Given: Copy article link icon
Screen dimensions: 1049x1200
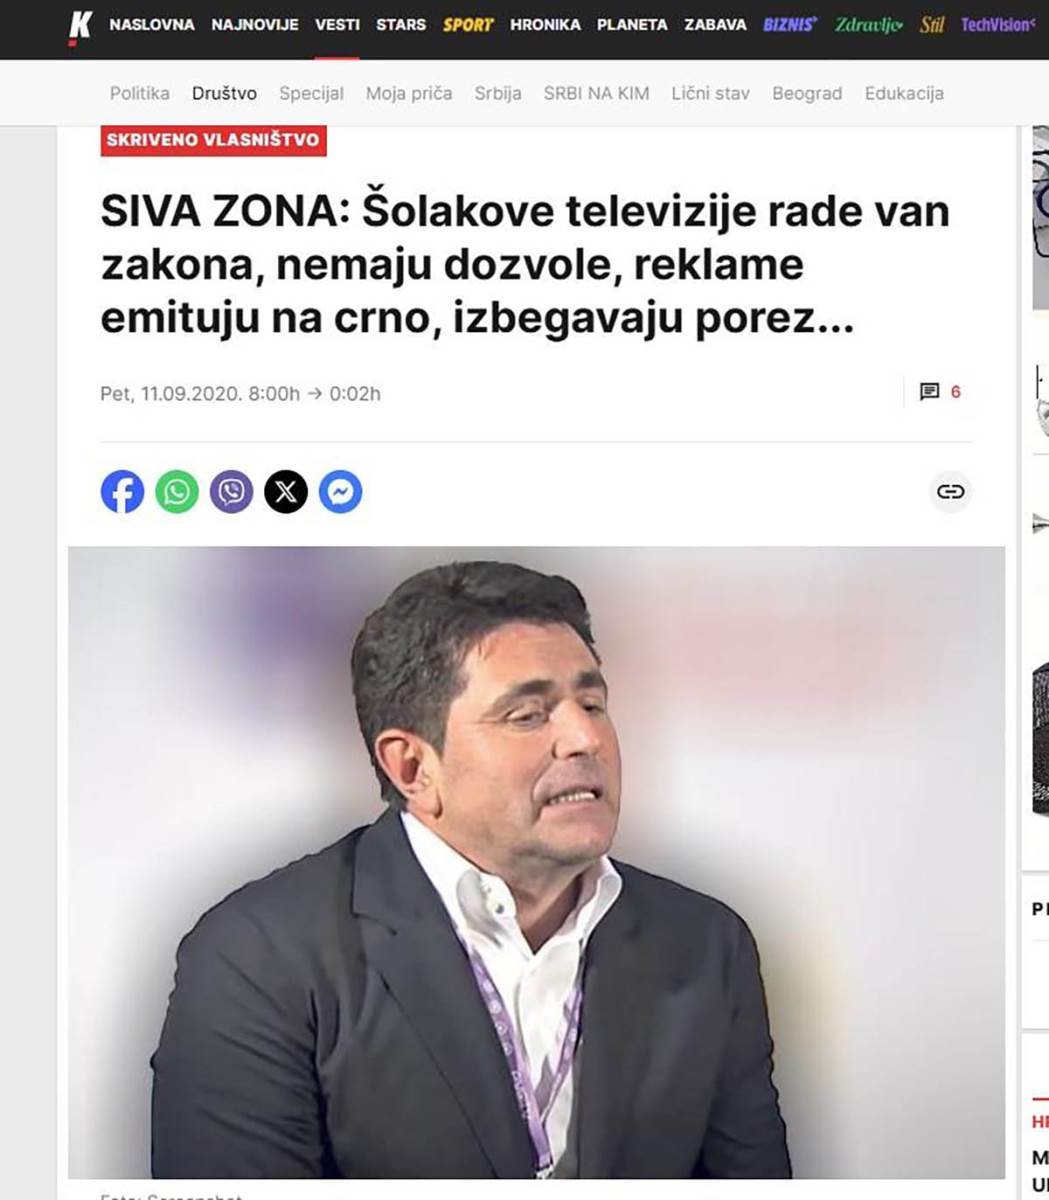Looking at the screenshot, I should coord(950,491).
